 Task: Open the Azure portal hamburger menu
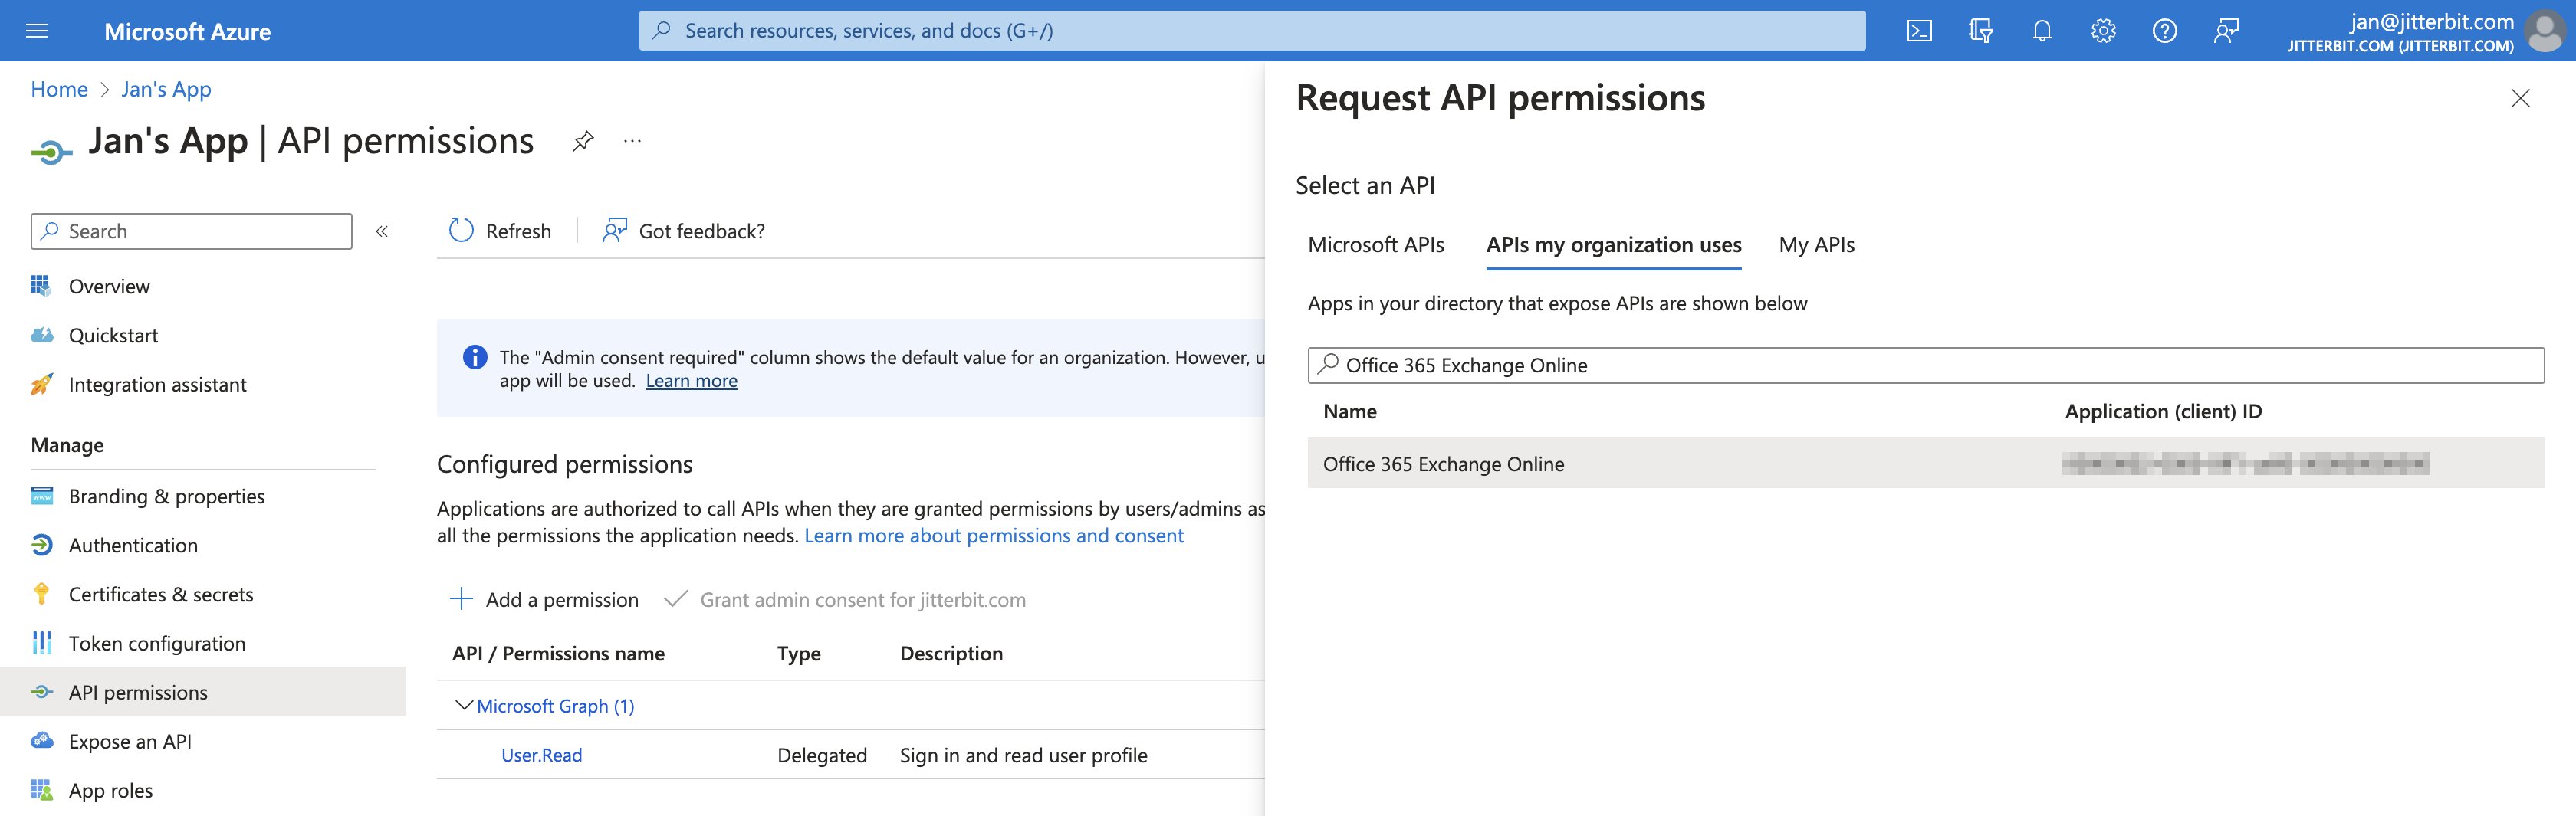point(37,31)
